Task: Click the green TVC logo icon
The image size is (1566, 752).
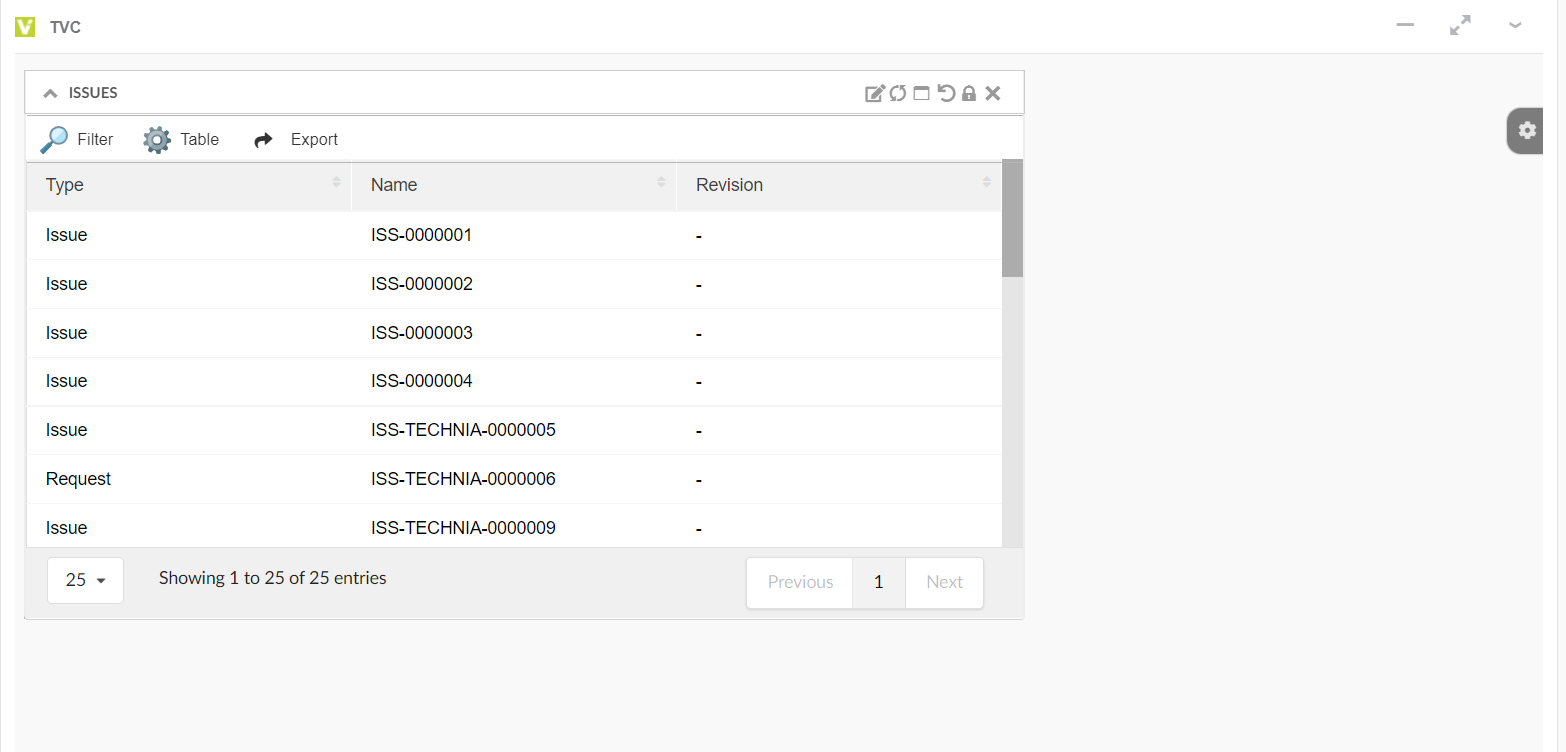Action: pos(26,27)
